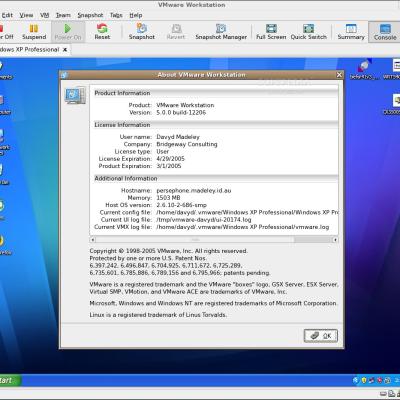The width and height of the screenshot is (400, 400).
Task: Close the Windows XP Professional tab
Action: [65, 50]
